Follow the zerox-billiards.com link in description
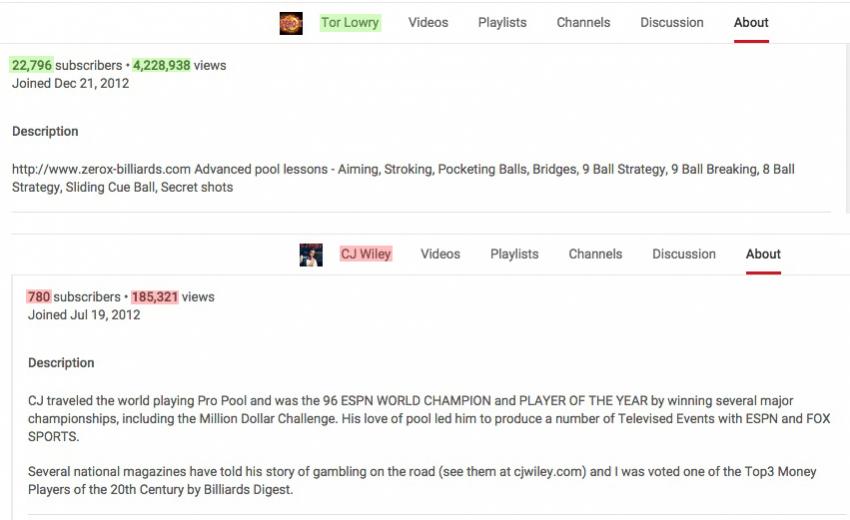850x520 pixels. point(101,169)
